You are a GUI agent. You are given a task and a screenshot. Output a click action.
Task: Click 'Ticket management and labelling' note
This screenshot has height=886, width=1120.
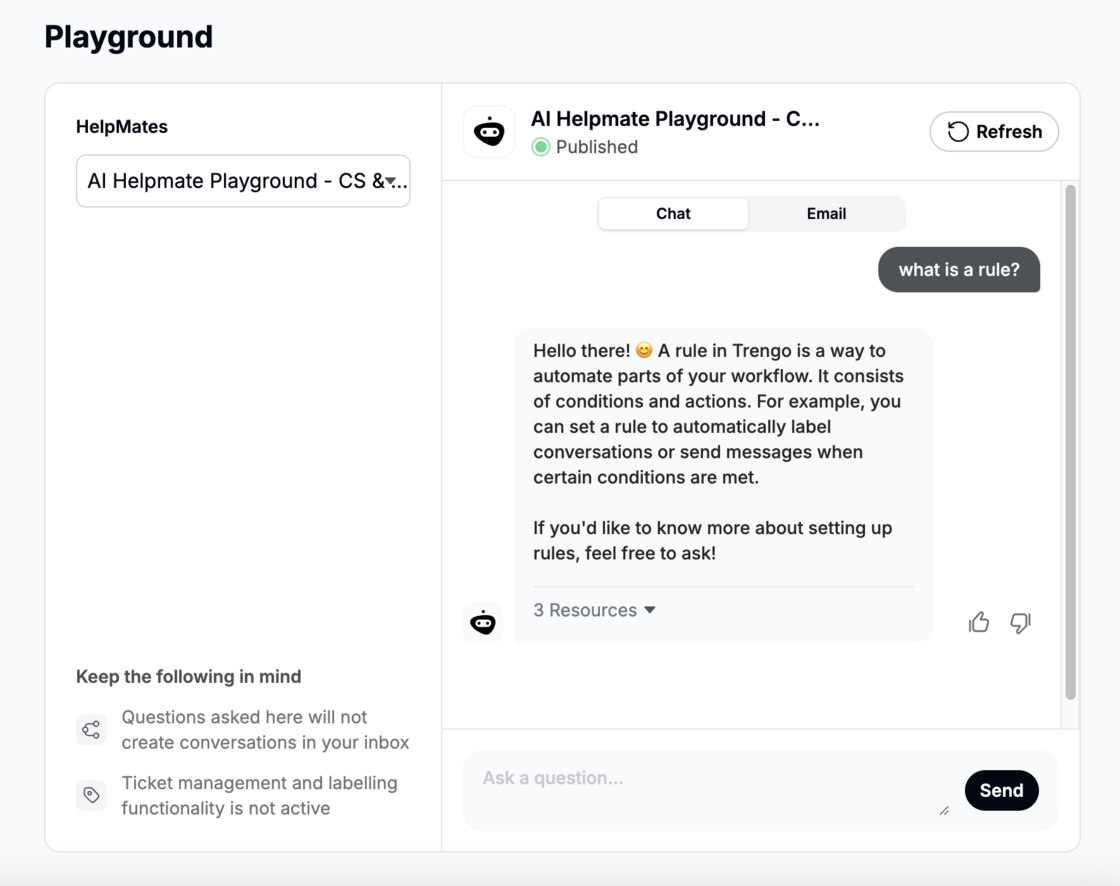click(259, 795)
